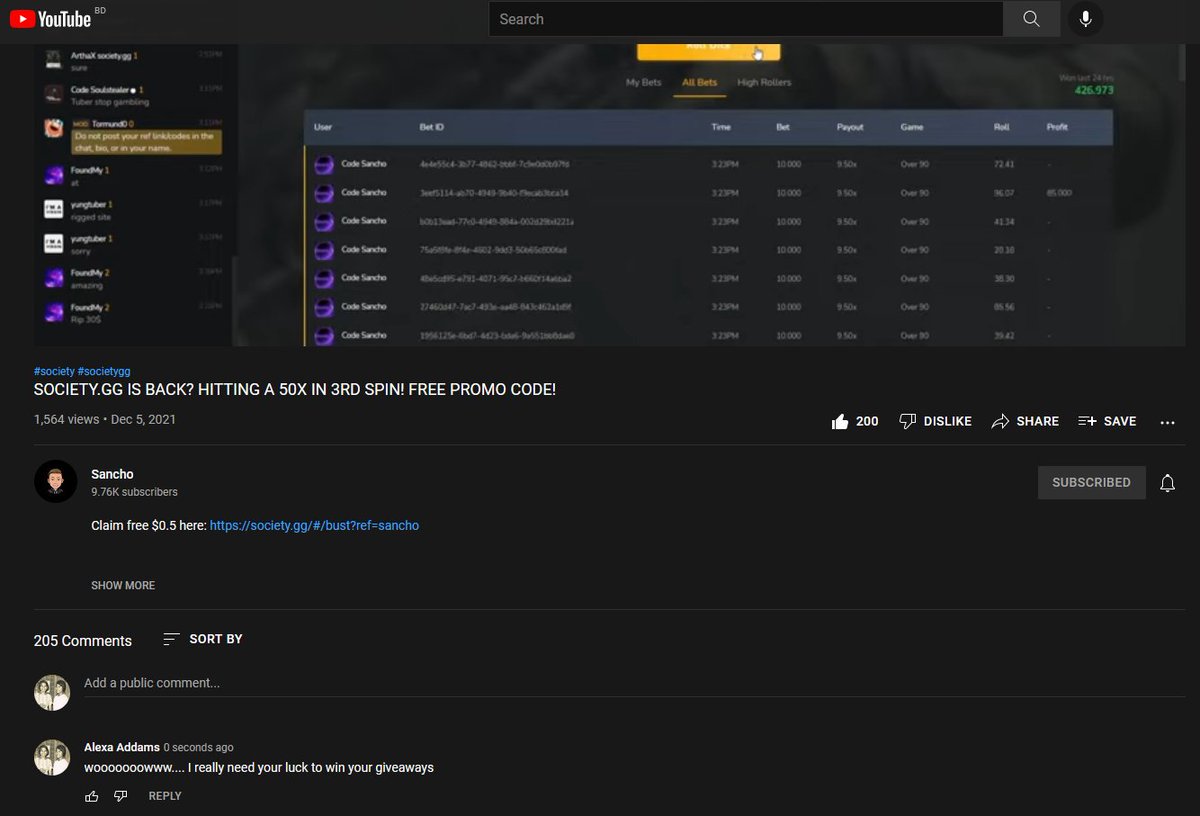Open the SORT BY comments dropdown
Screen dimensions: 1200x816
click(203, 639)
